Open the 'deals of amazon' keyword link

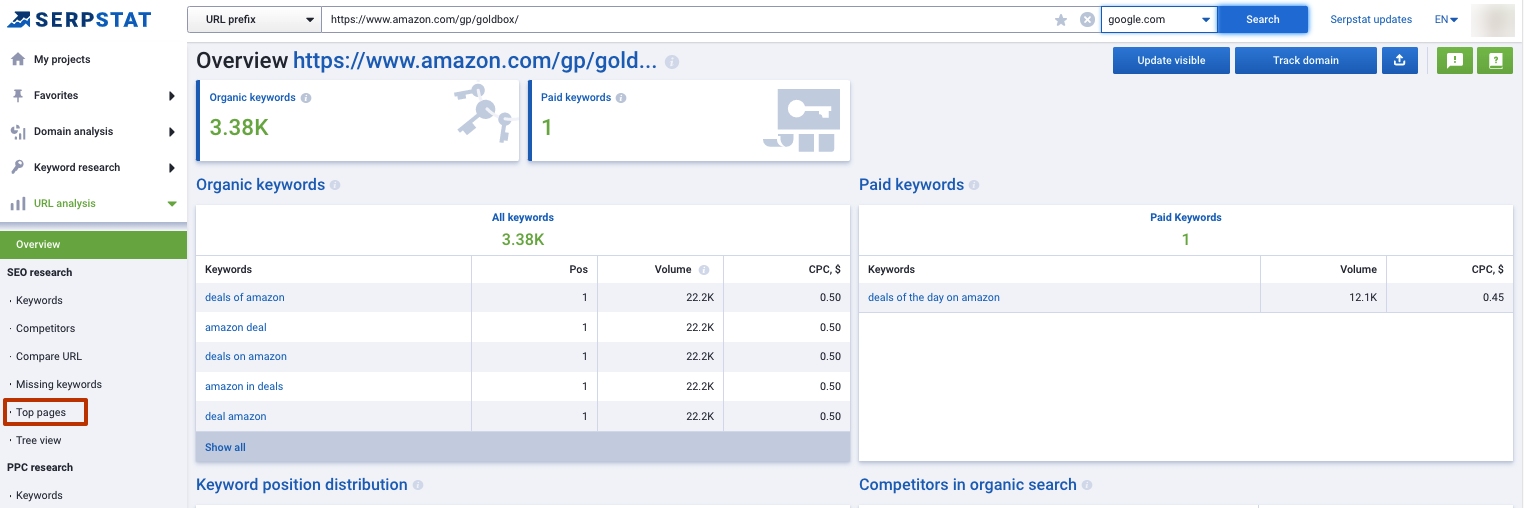(245, 297)
